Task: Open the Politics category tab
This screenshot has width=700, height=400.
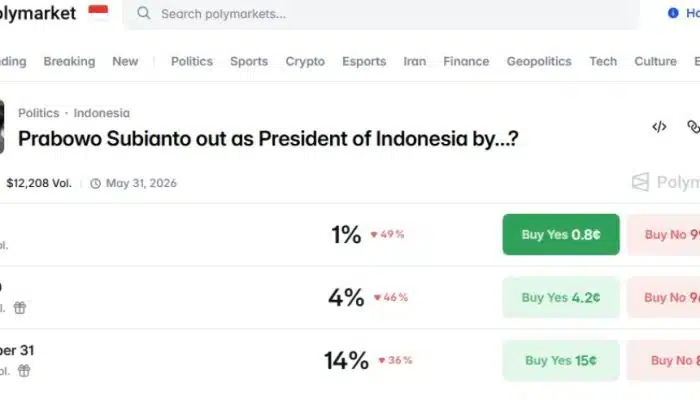Action: coord(192,61)
